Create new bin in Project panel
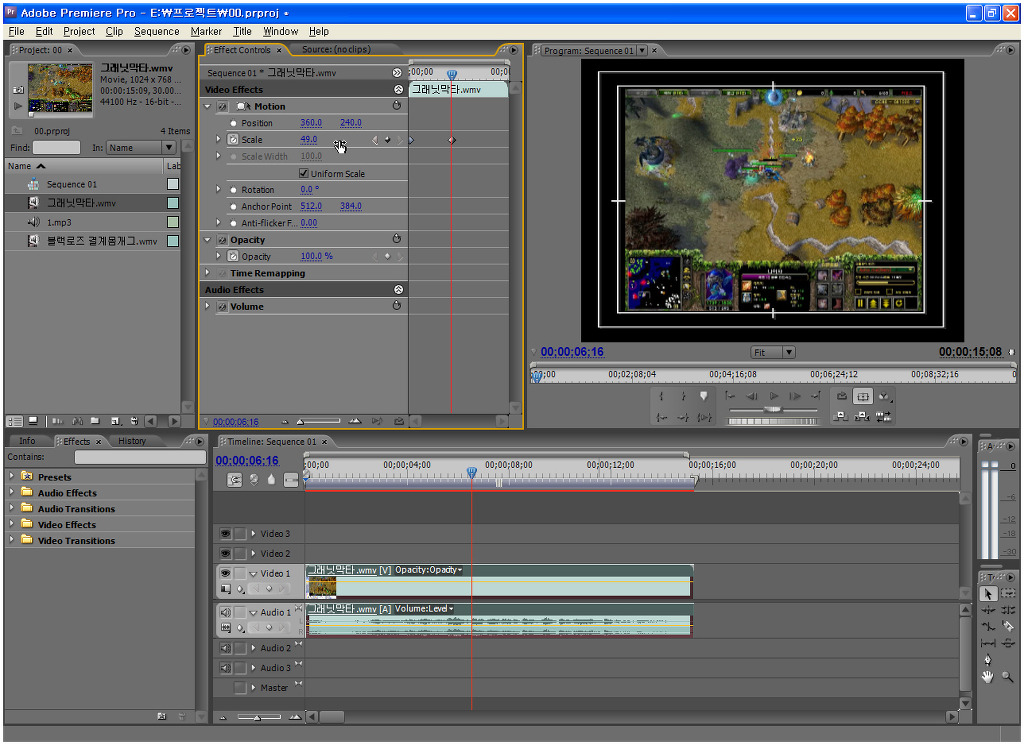The width and height of the screenshot is (1024, 745). coord(95,421)
